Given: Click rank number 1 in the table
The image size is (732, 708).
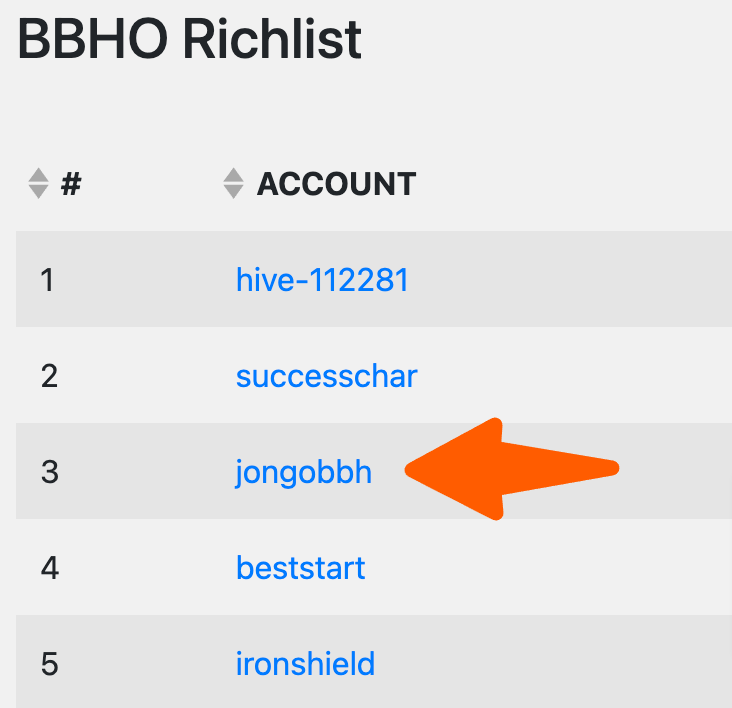Looking at the screenshot, I should click(47, 280).
